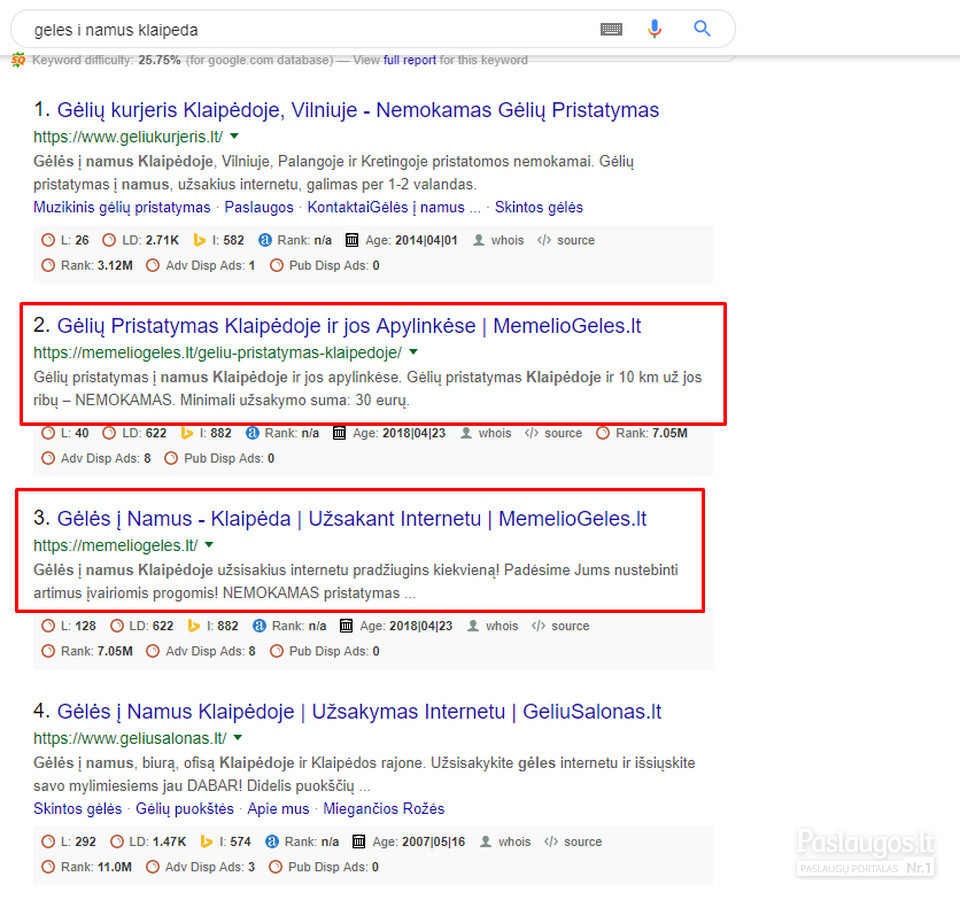960x900 pixels.
Task: Click 'LD: 1.47K' metric under result 4
Action: (148, 842)
